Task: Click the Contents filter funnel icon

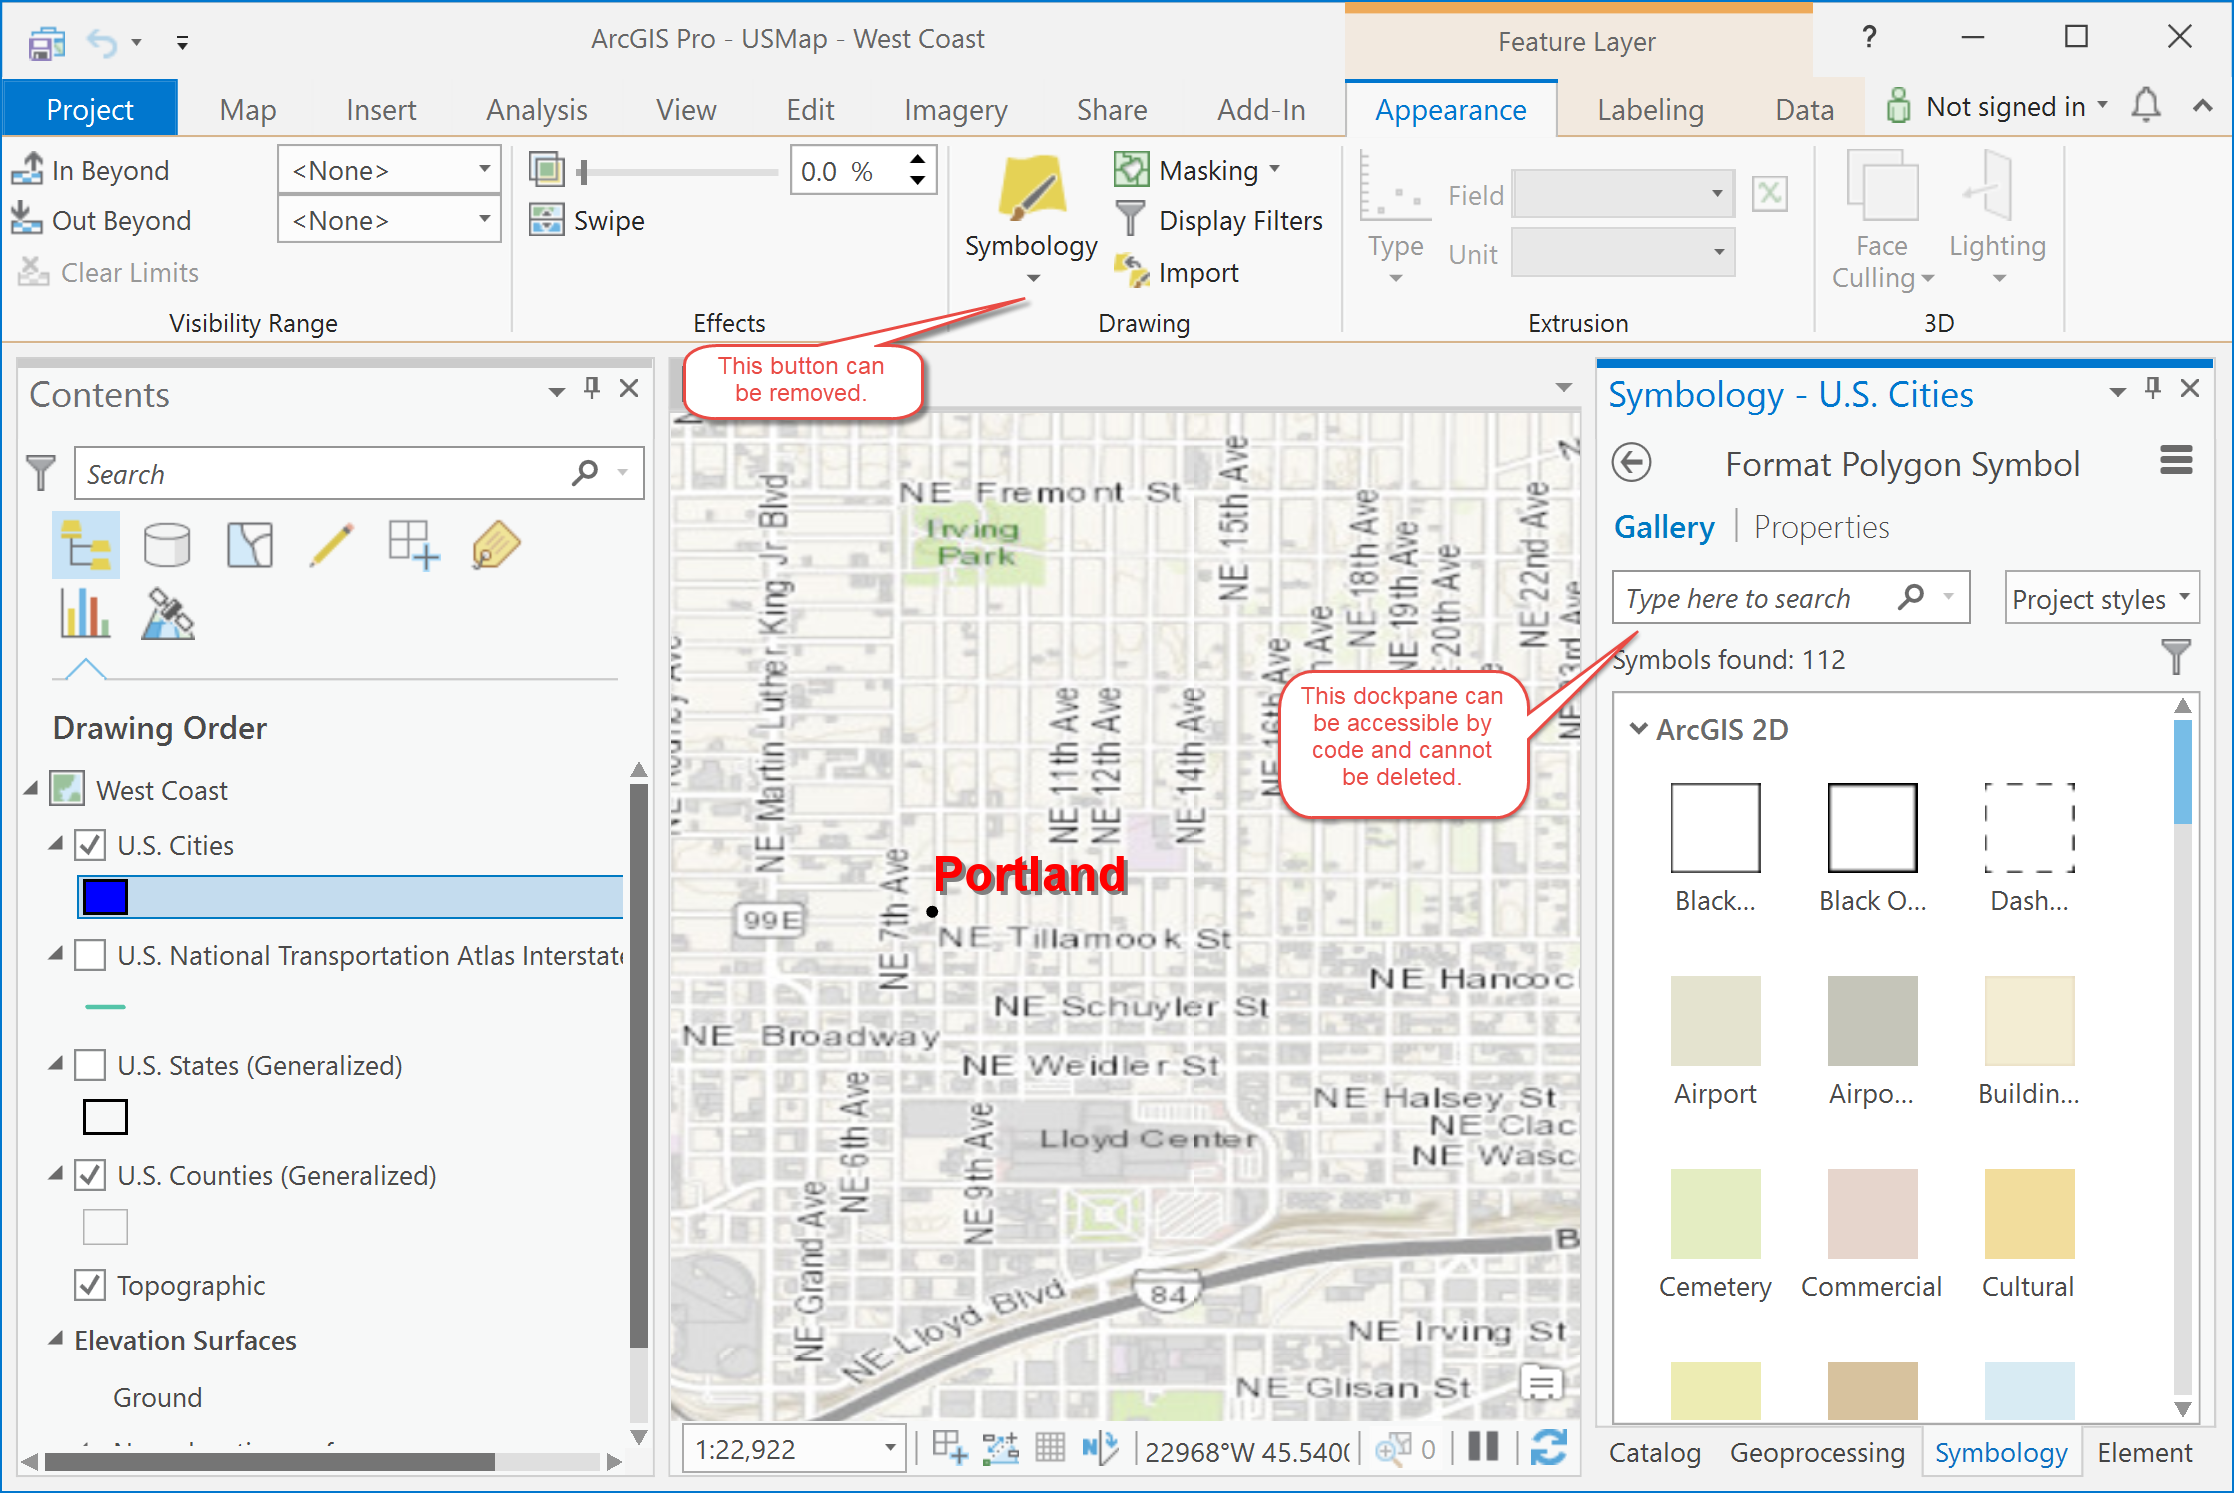Action: (41, 472)
